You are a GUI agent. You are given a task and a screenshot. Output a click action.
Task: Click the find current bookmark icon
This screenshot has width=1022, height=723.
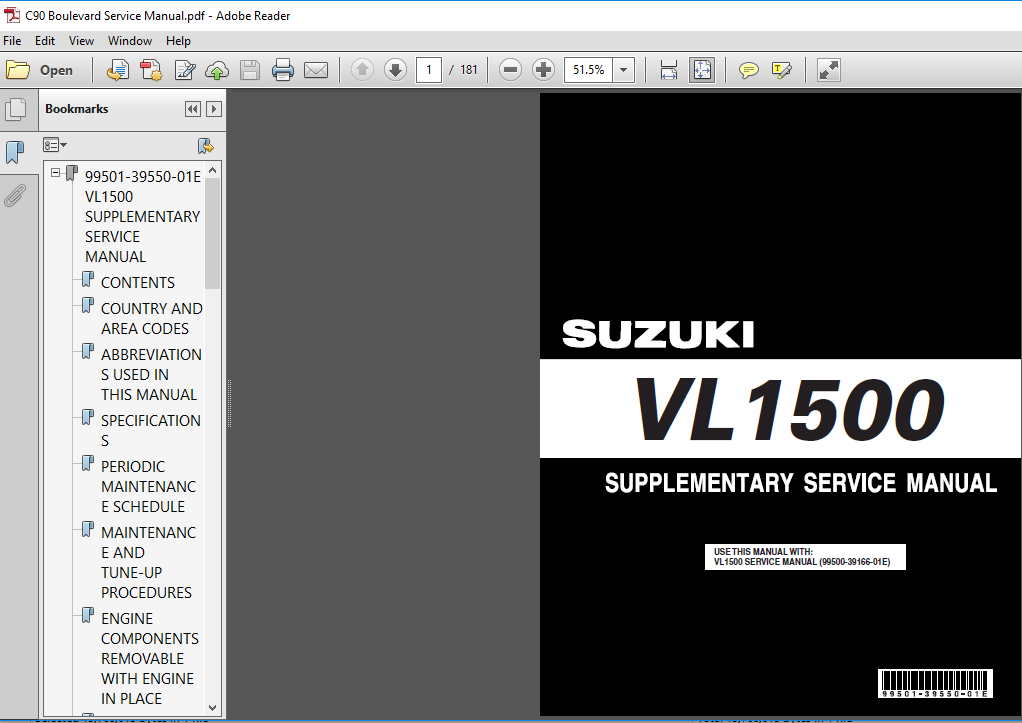206,145
